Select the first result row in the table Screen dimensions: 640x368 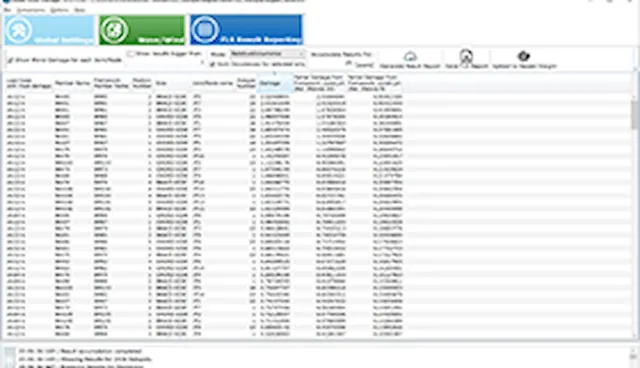coord(204,97)
